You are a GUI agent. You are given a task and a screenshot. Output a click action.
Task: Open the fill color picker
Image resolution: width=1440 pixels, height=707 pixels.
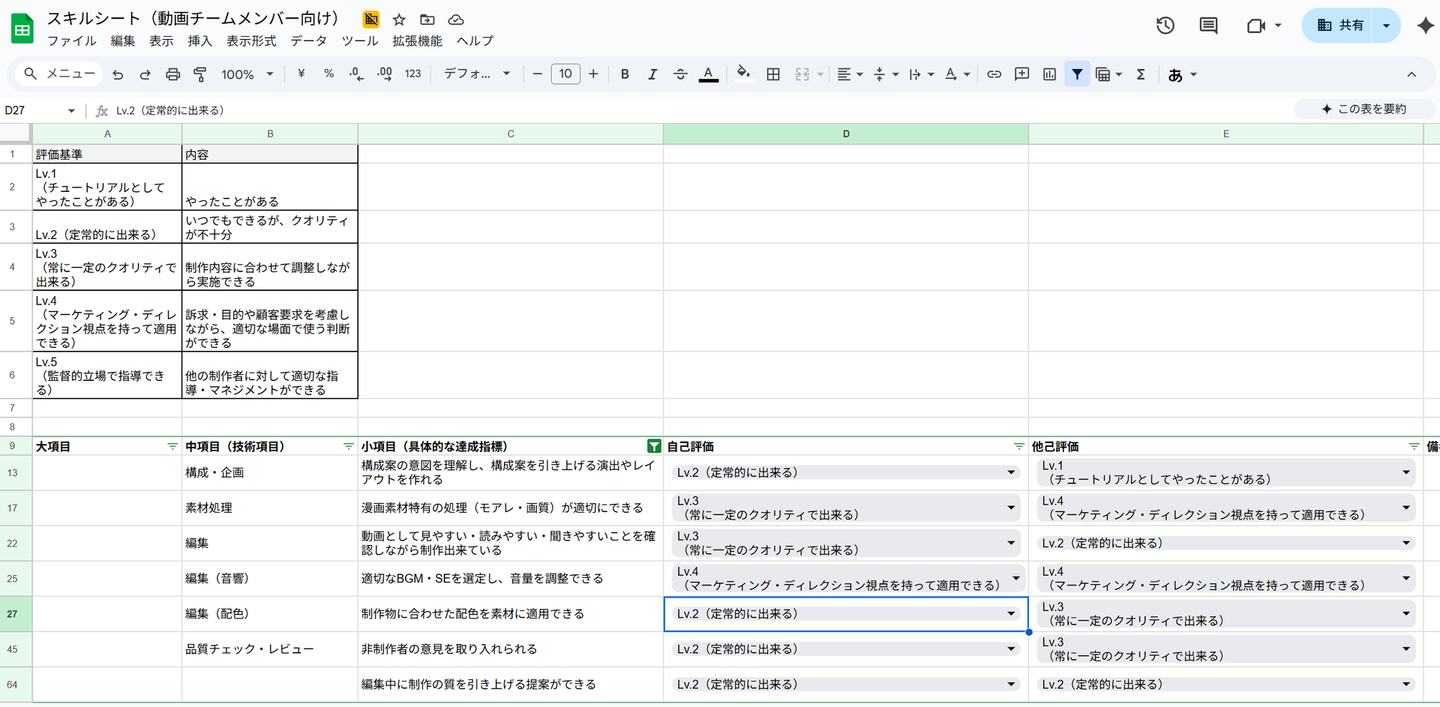pos(743,74)
